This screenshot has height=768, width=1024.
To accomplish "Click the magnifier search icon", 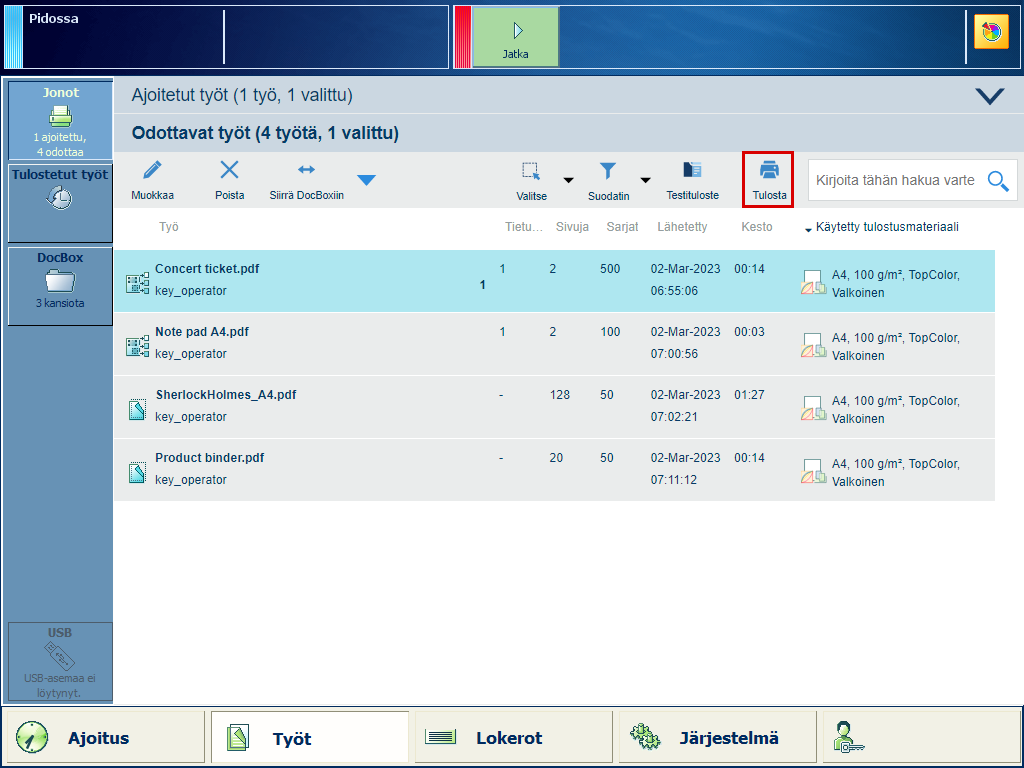I will pyautogui.click(x=998, y=180).
